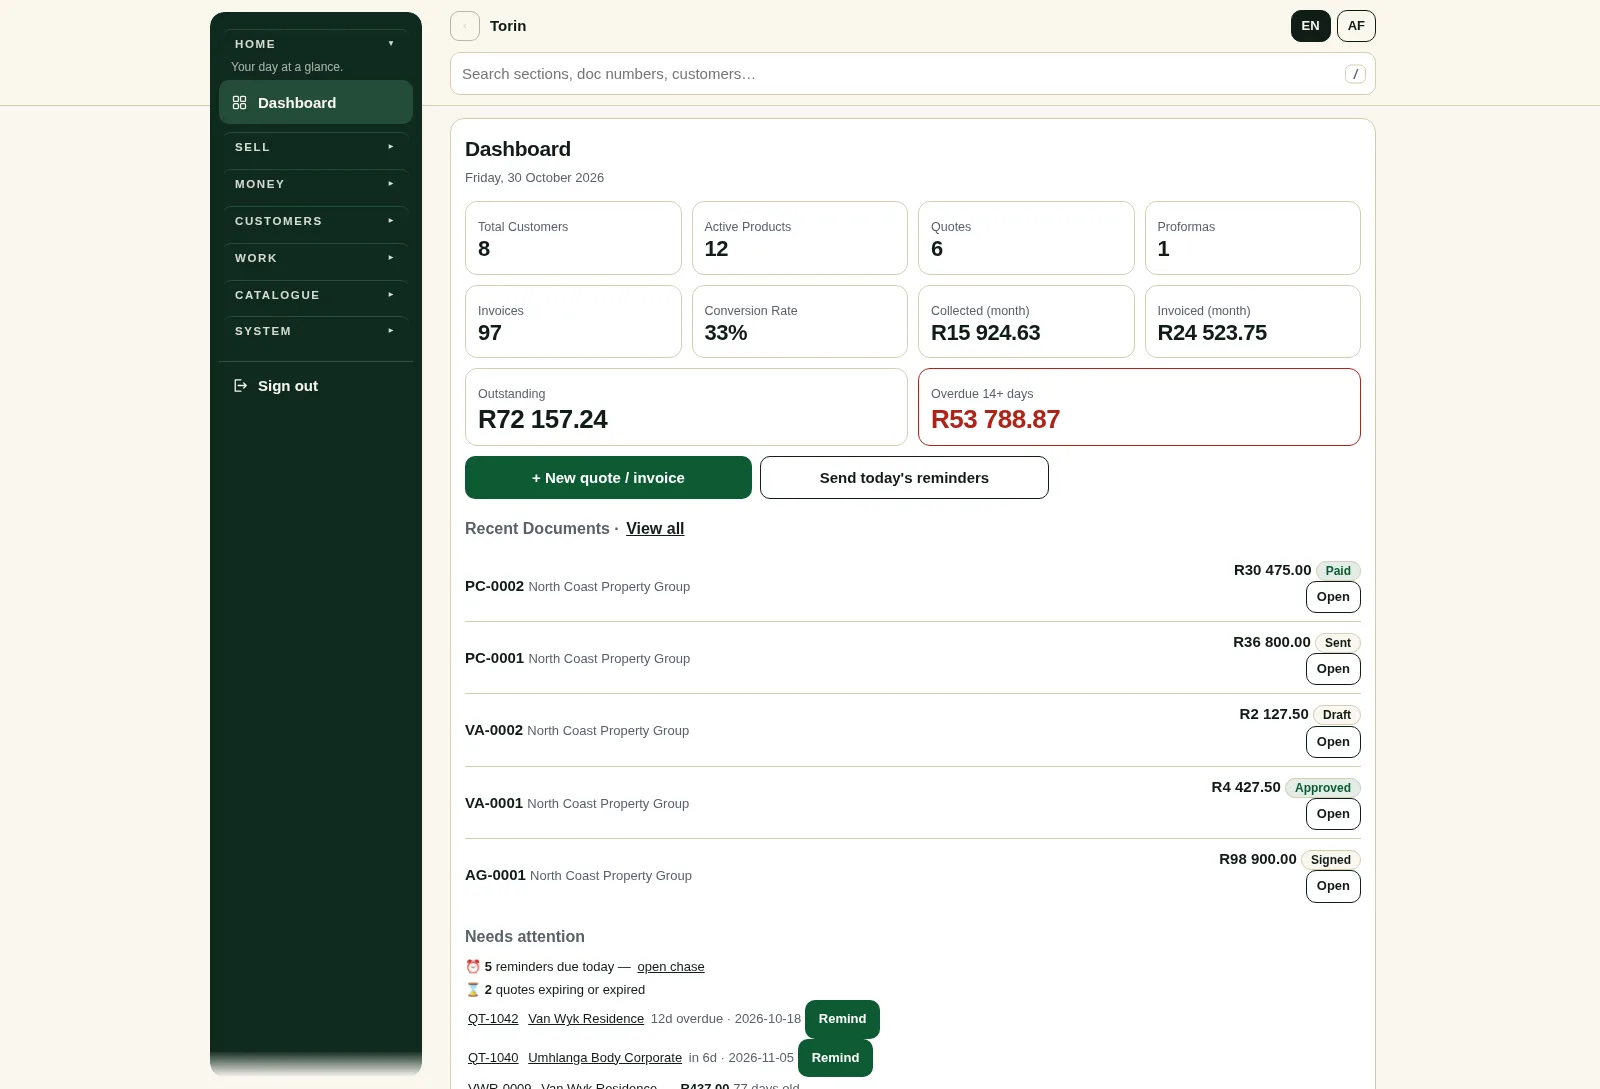Expand the WORK section
The width and height of the screenshot is (1600, 1089).
point(316,258)
